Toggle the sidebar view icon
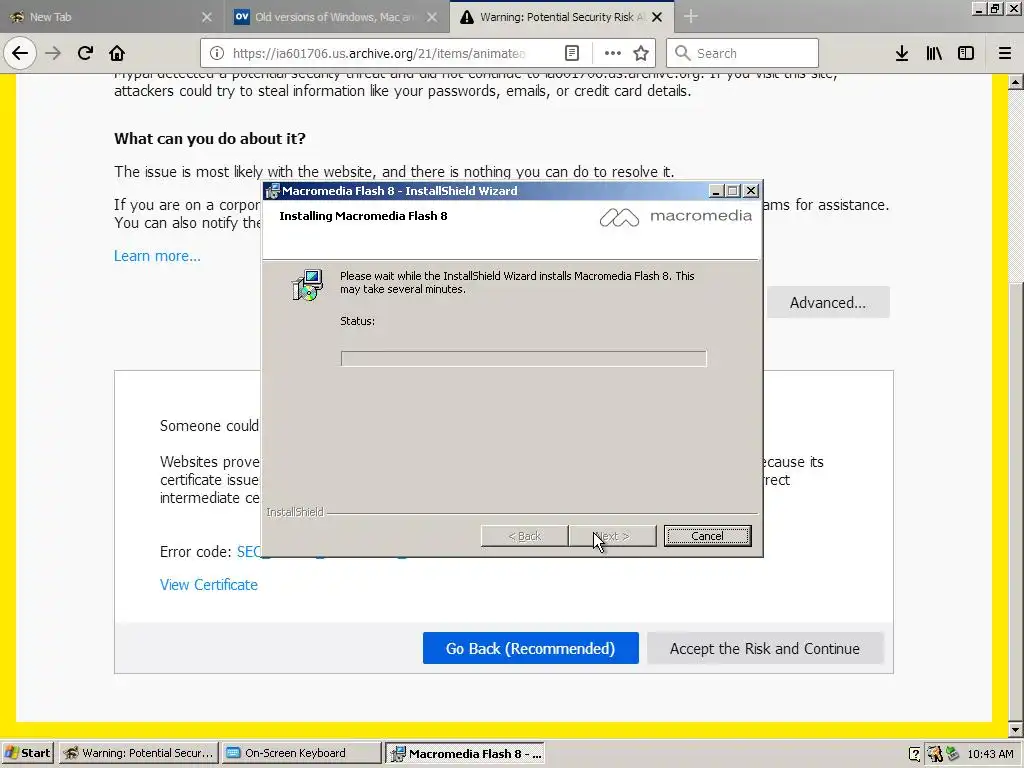The height and width of the screenshot is (768, 1024). click(x=966, y=53)
